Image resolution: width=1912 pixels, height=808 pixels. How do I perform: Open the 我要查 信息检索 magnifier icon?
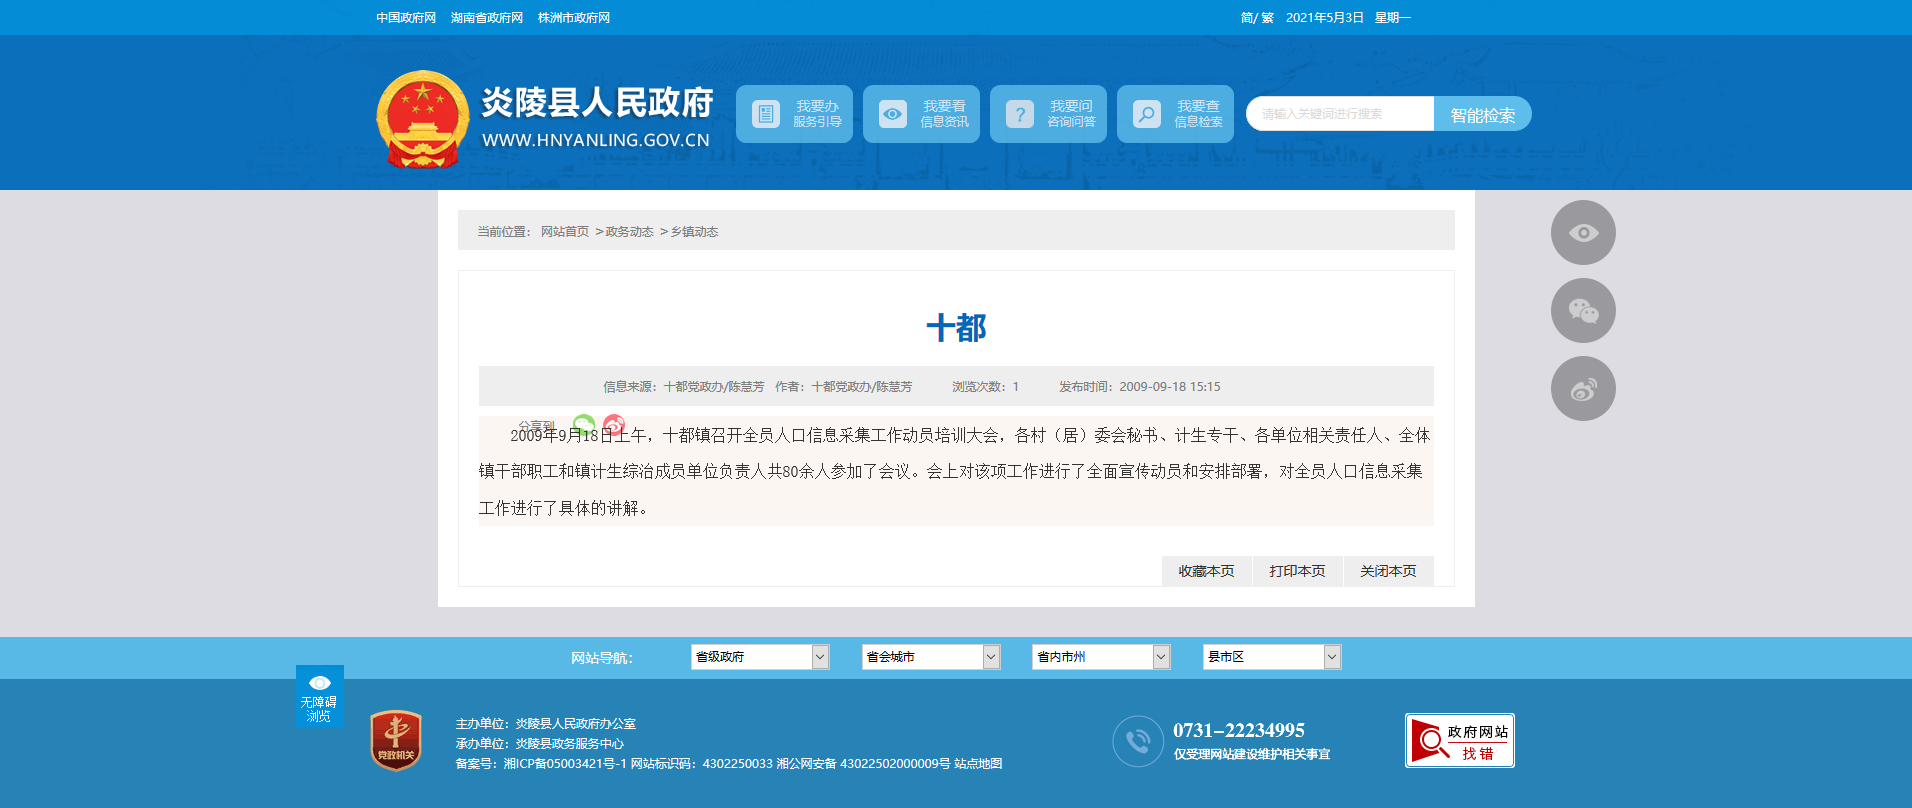1147,114
